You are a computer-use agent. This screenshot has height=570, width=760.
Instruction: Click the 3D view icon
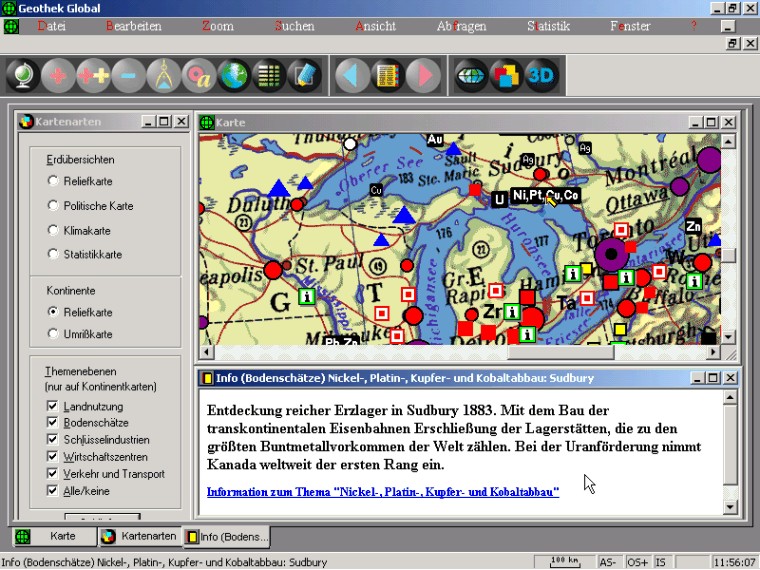[540, 75]
